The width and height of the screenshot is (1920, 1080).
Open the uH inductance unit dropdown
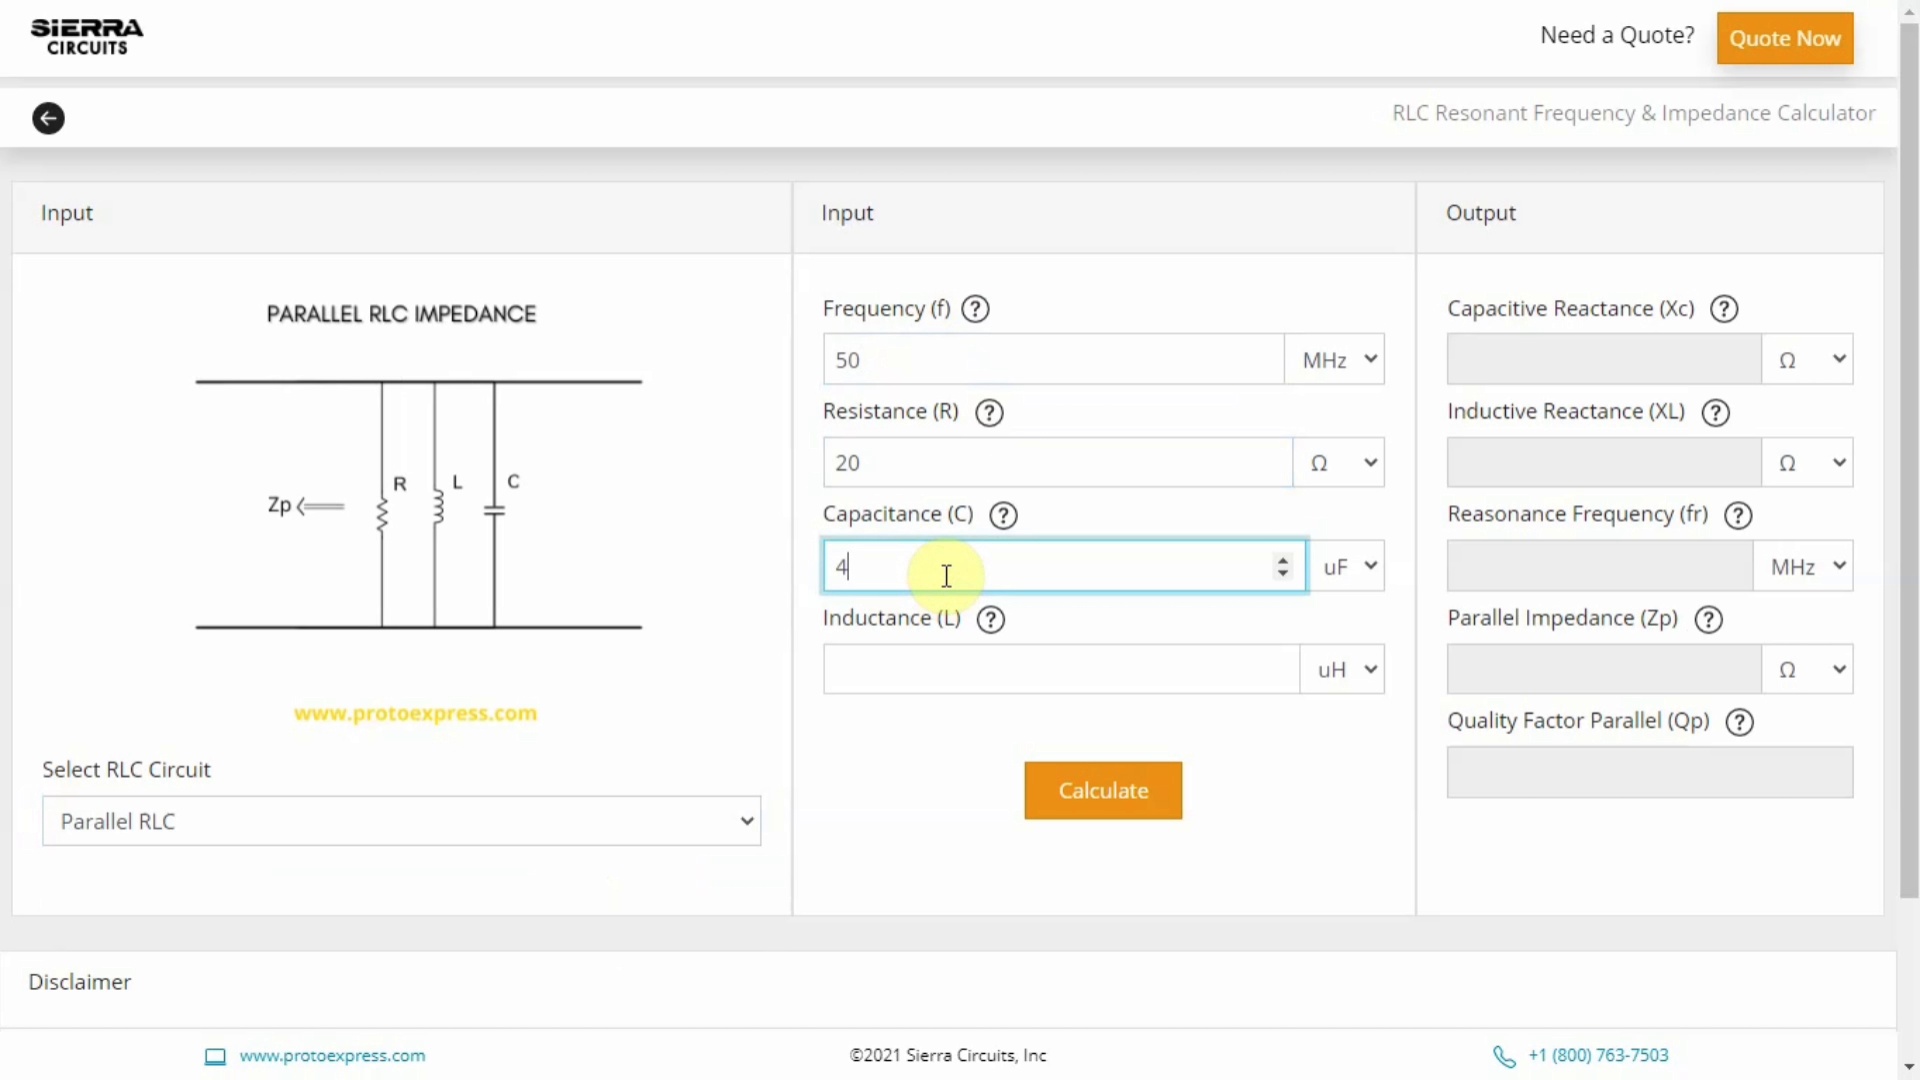coord(1343,670)
